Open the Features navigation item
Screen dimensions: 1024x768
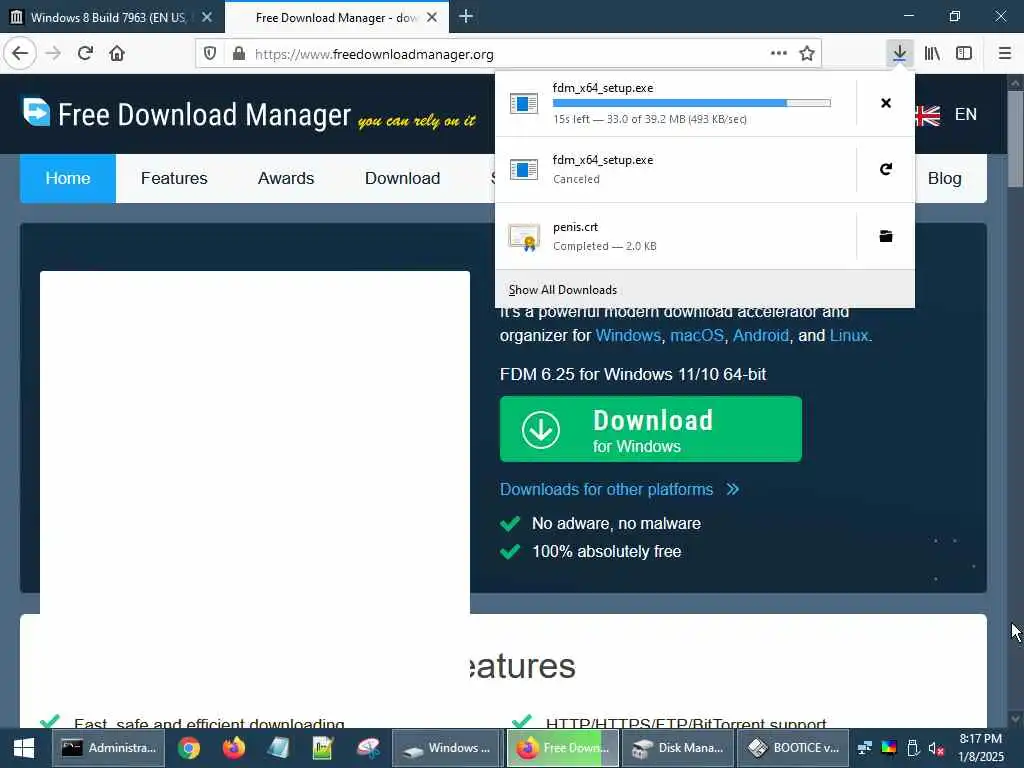[174, 178]
